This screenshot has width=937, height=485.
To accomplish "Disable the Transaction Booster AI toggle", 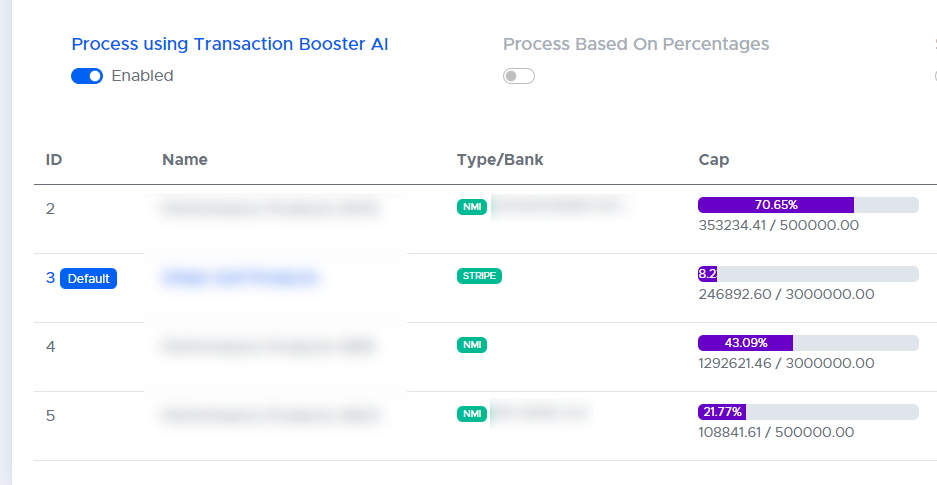I will (x=87, y=76).
